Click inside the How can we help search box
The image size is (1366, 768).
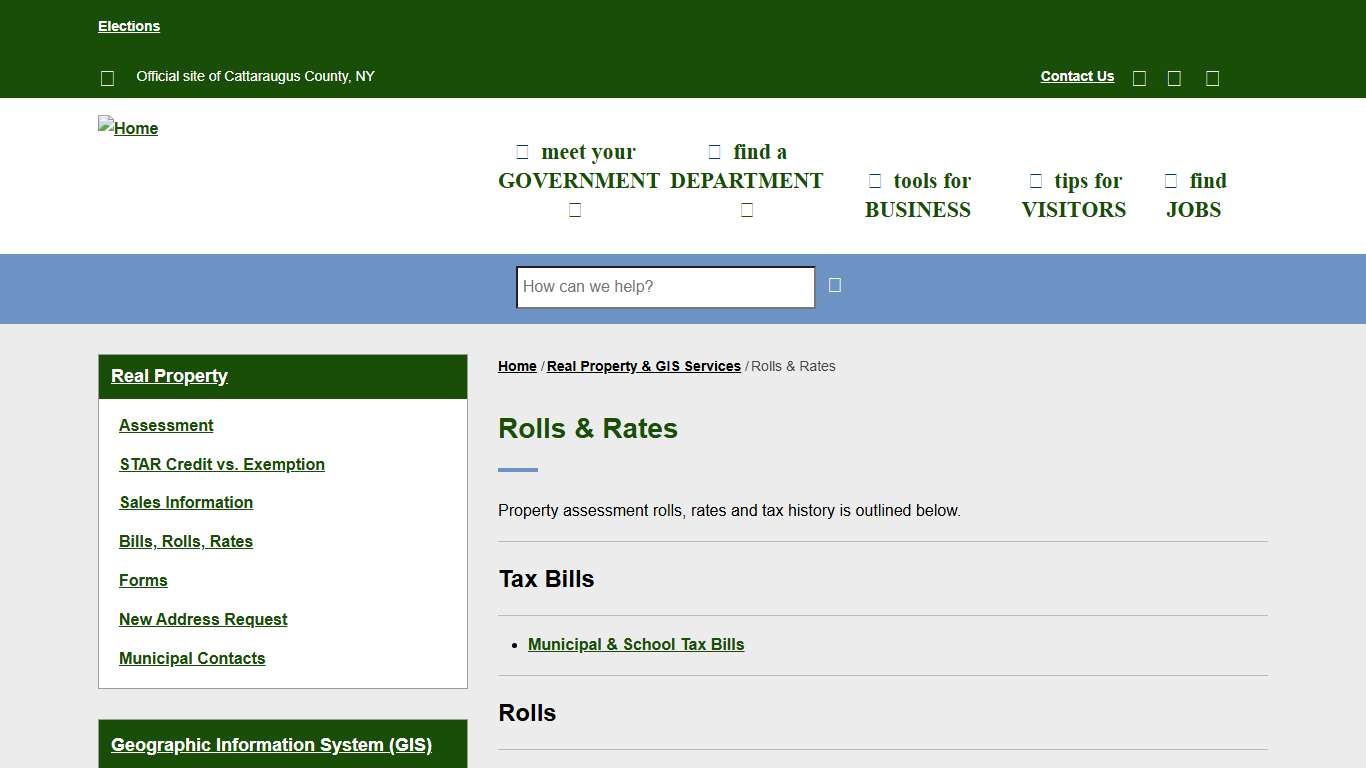(664, 287)
